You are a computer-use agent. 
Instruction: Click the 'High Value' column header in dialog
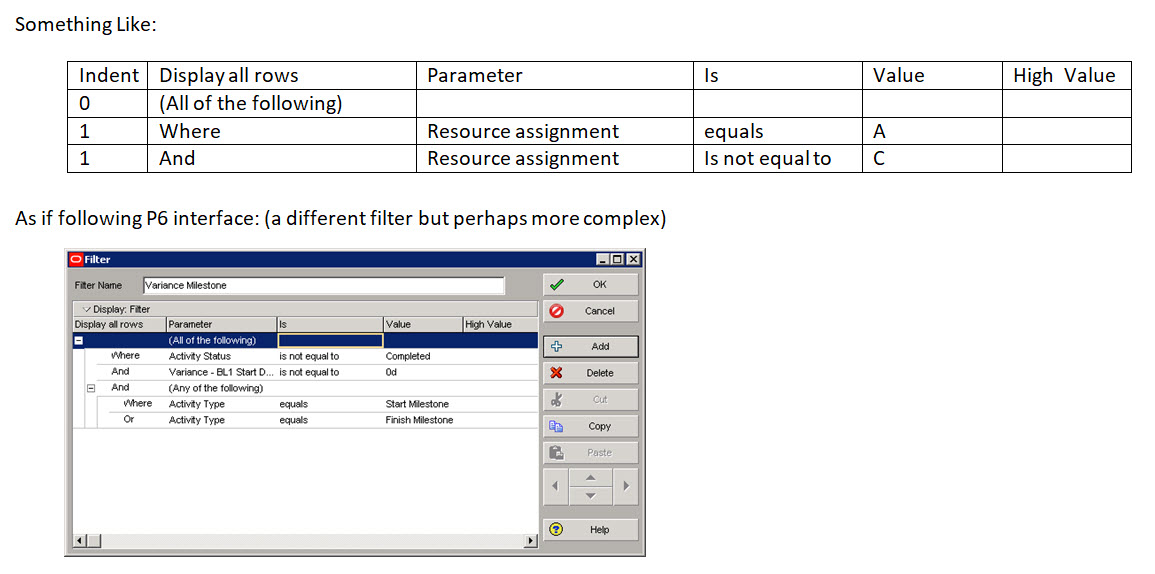tap(499, 324)
